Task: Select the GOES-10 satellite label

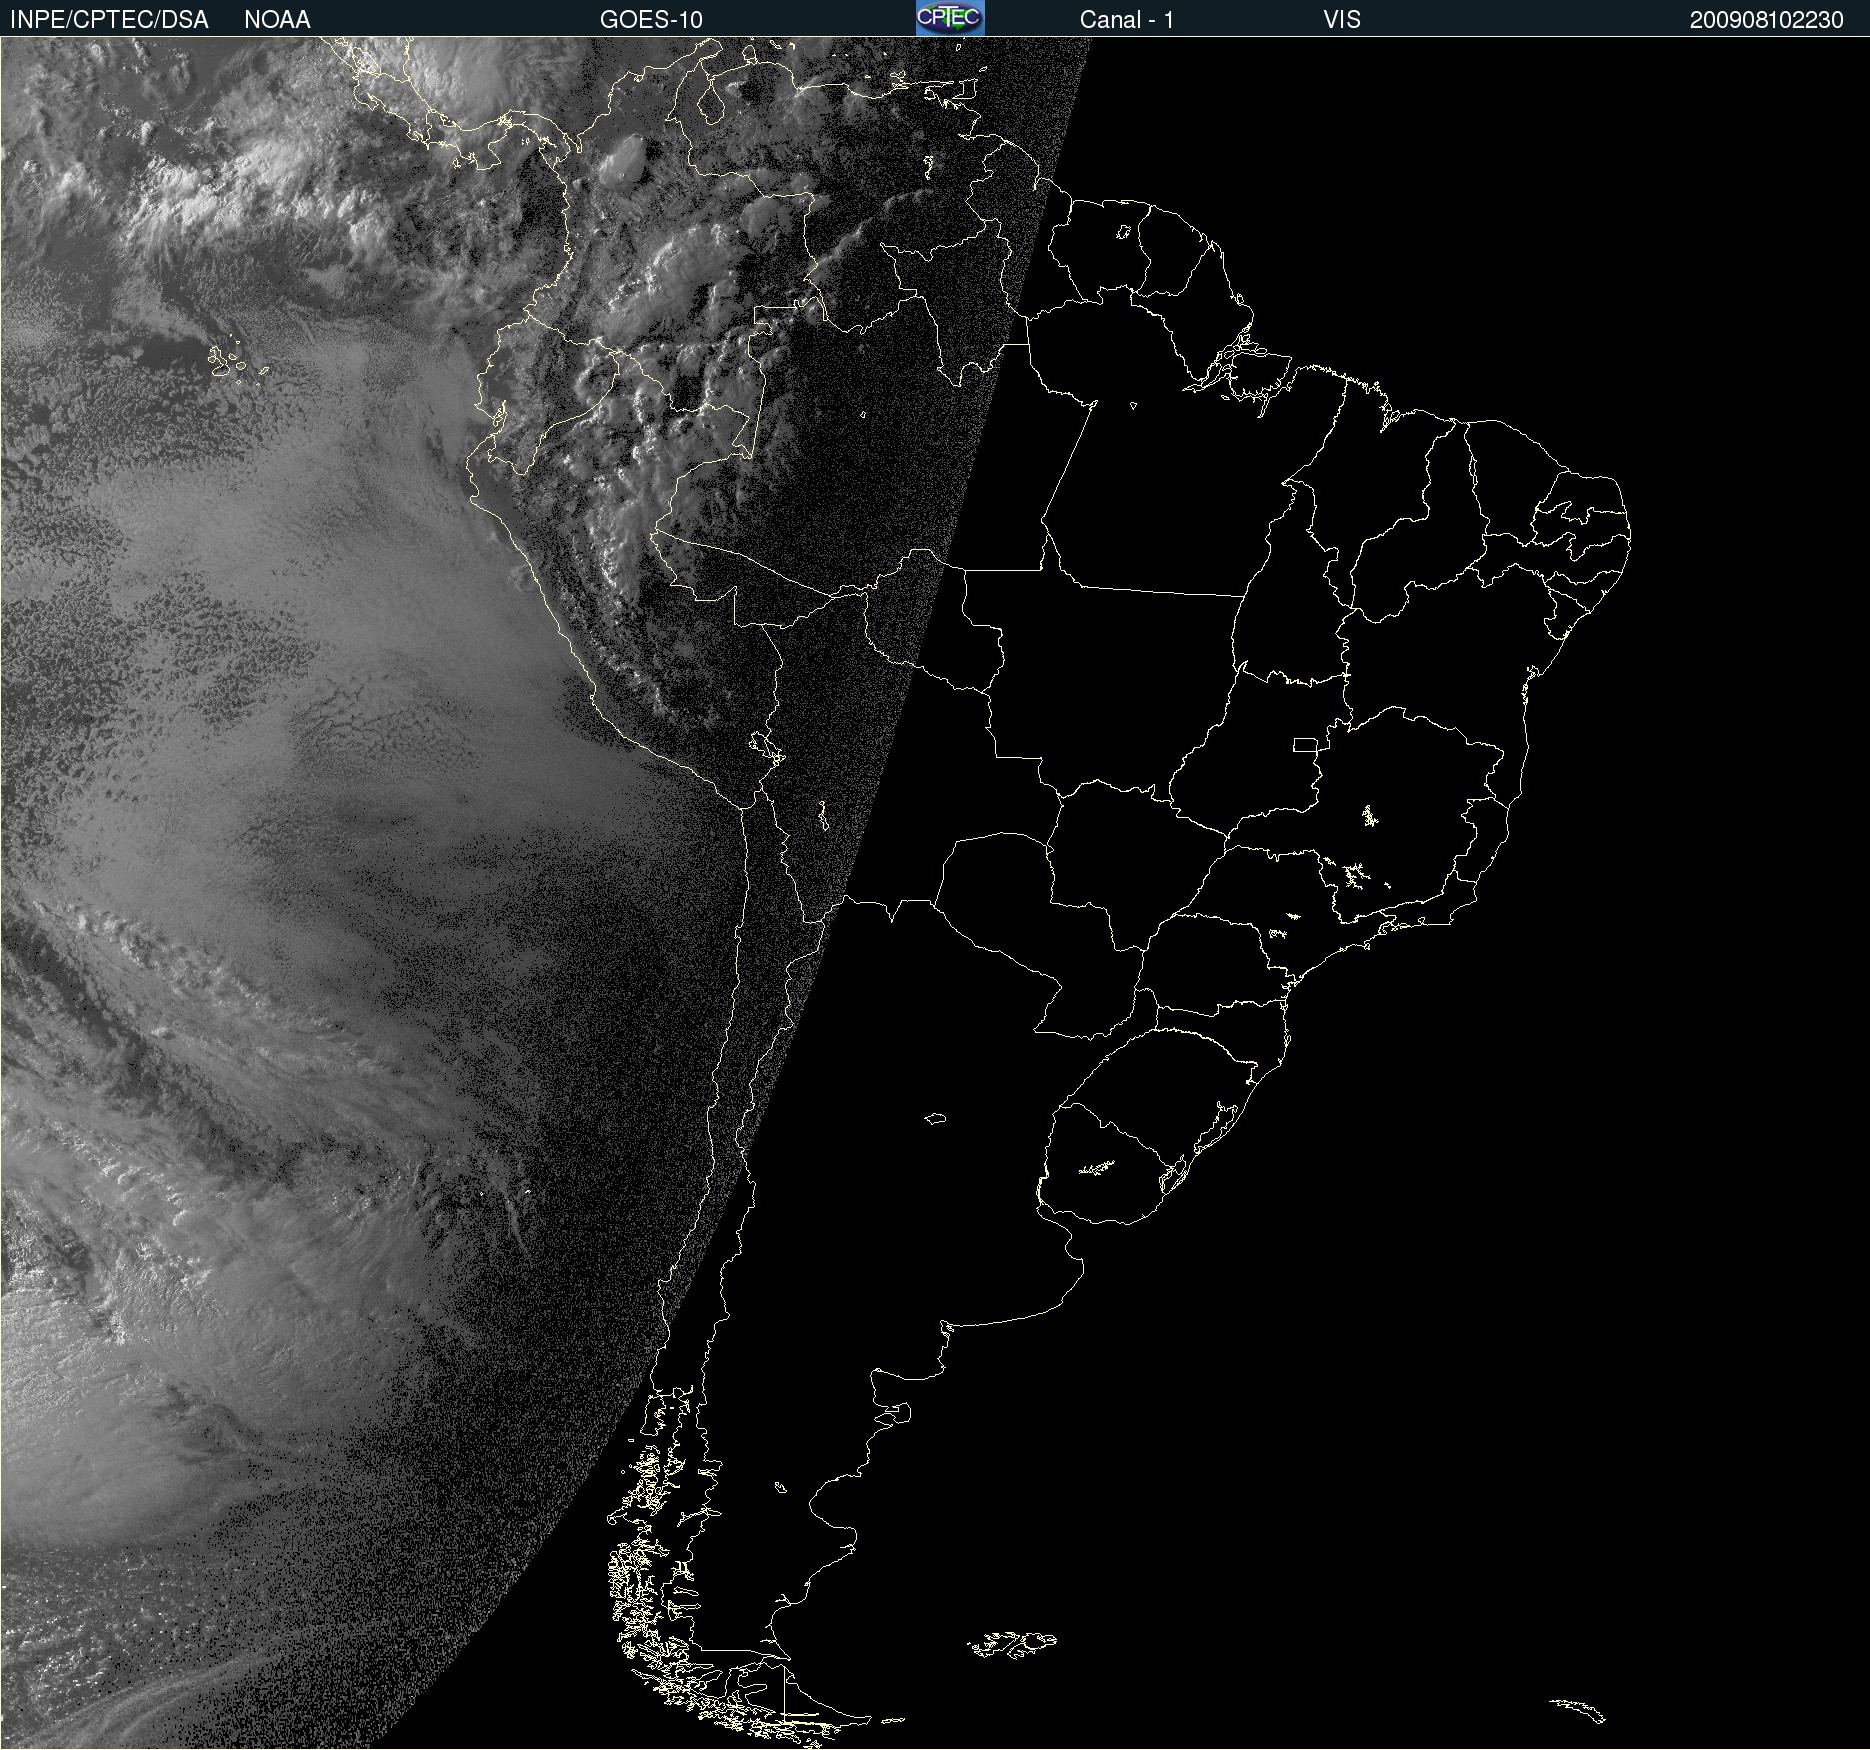Action: point(651,20)
